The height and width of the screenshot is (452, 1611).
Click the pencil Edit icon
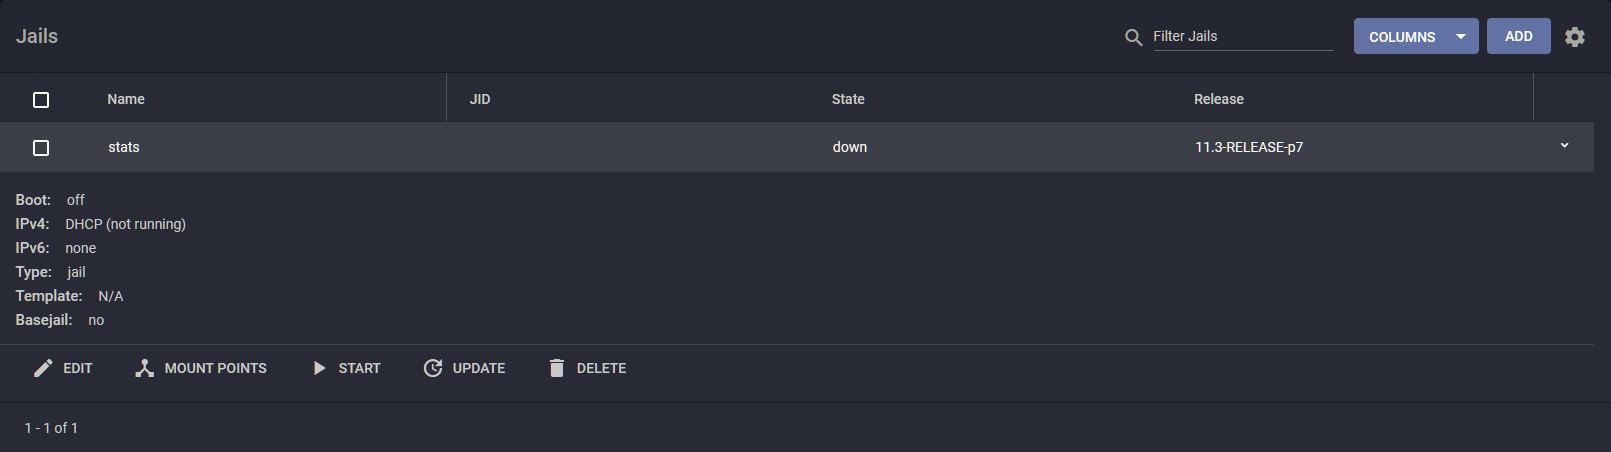(x=43, y=368)
